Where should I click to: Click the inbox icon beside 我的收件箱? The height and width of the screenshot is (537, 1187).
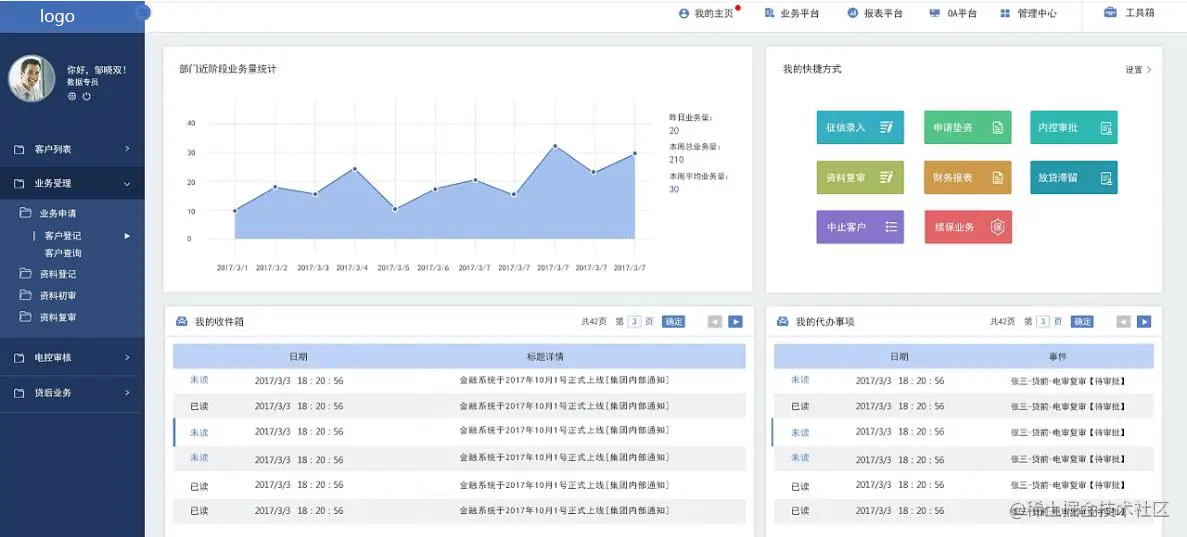tap(182, 321)
